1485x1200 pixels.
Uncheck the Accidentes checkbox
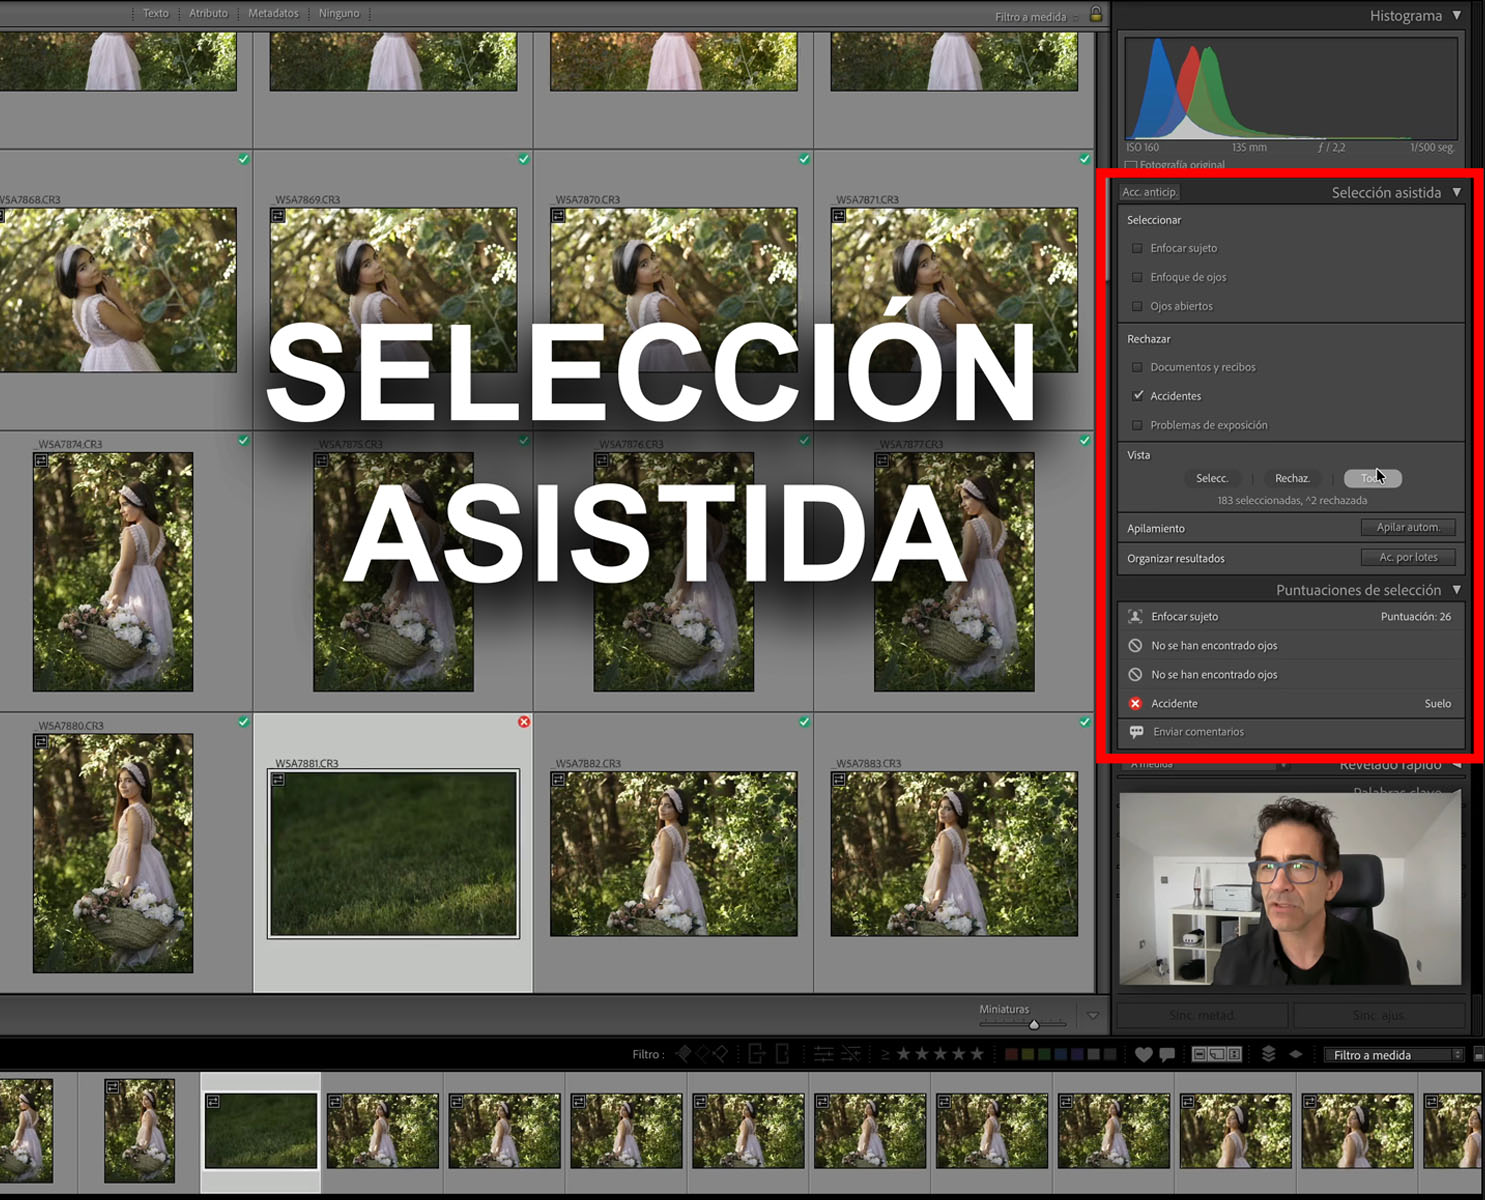coord(1138,395)
